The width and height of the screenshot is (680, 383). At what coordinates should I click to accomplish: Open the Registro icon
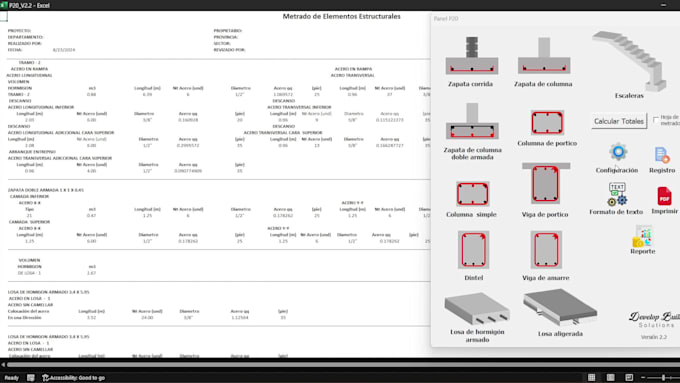click(662, 155)
